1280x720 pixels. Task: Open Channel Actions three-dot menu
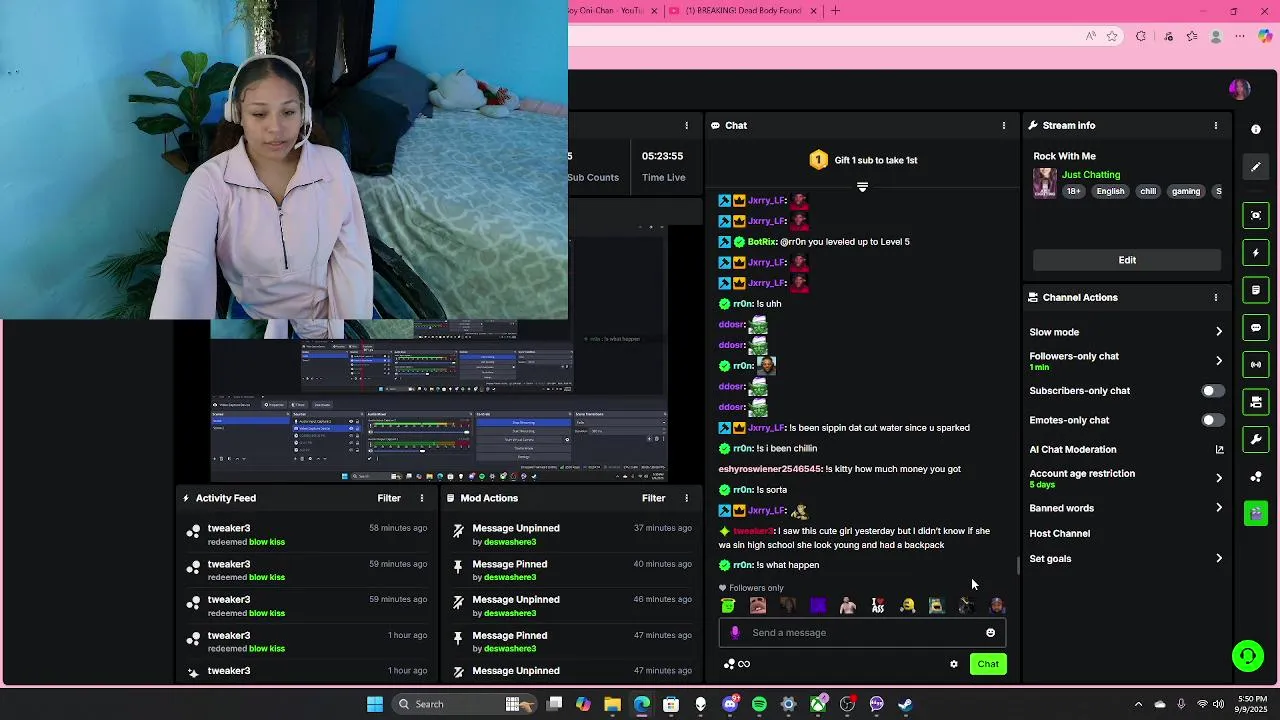tap(1216, 298)
